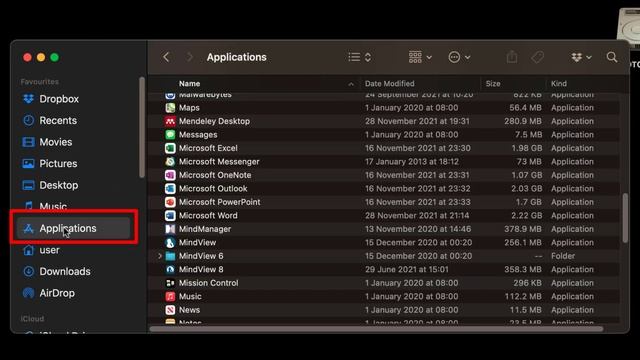The image size is (640, 360).
Task: Select the Mission Control app icon
Action: [170, 283]
